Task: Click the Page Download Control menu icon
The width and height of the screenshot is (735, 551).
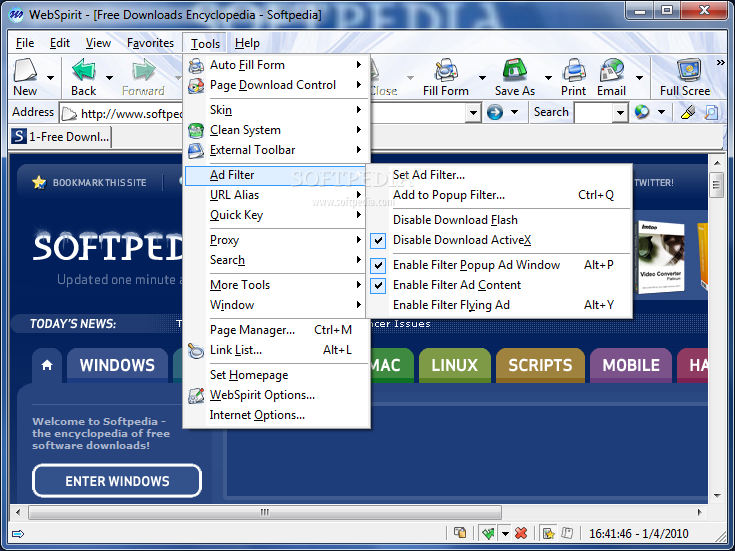Action: pos(196,85)
